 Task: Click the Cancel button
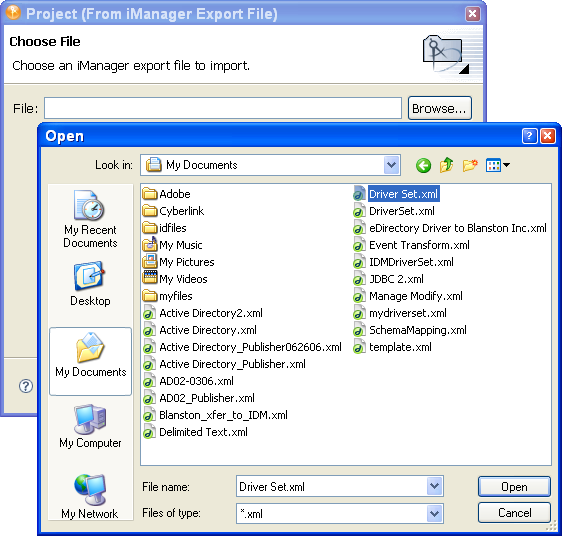point(514,513)
